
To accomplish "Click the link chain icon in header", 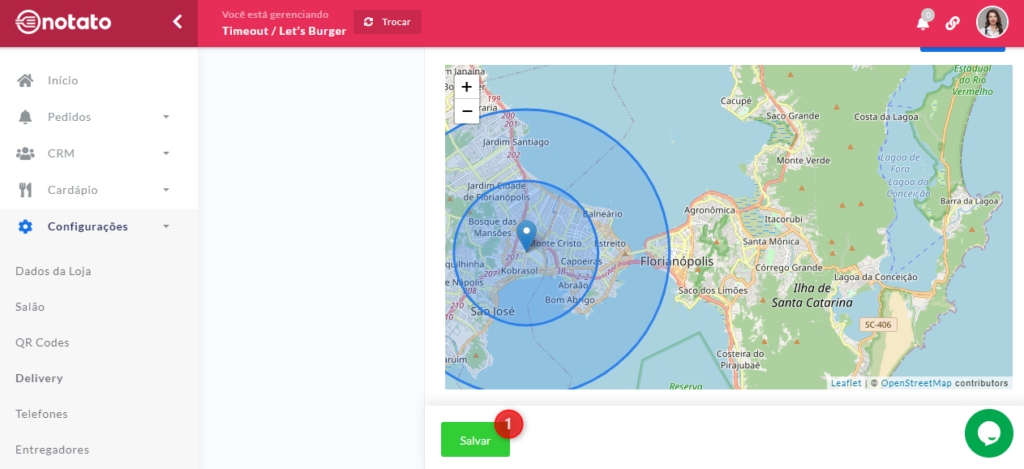I will click(x=952, y=23).
